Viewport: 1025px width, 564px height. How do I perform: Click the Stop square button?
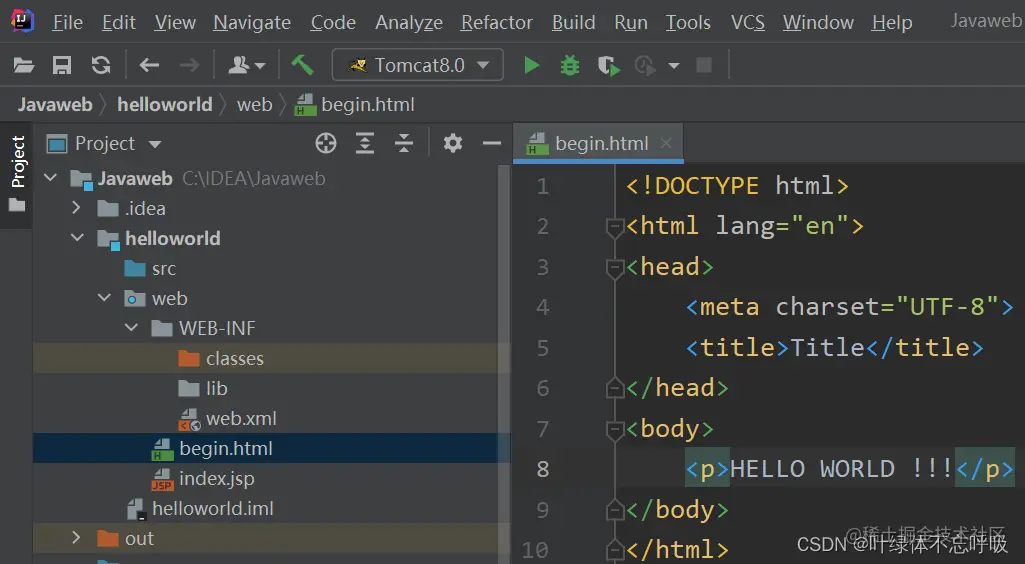704,65
